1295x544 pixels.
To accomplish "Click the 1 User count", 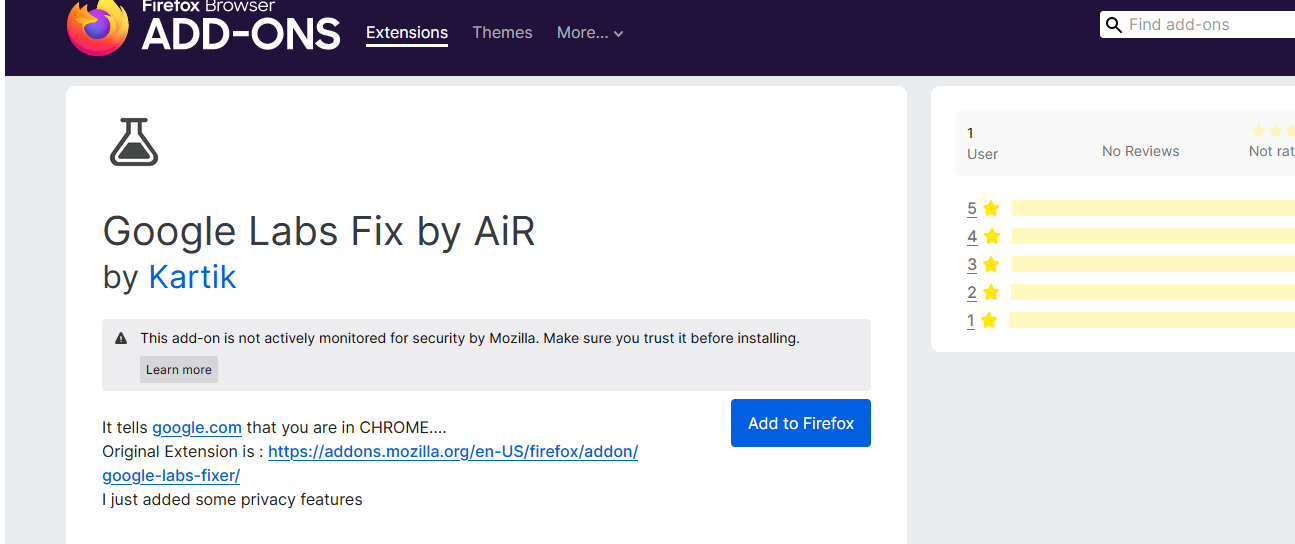I will pos(982,143).
